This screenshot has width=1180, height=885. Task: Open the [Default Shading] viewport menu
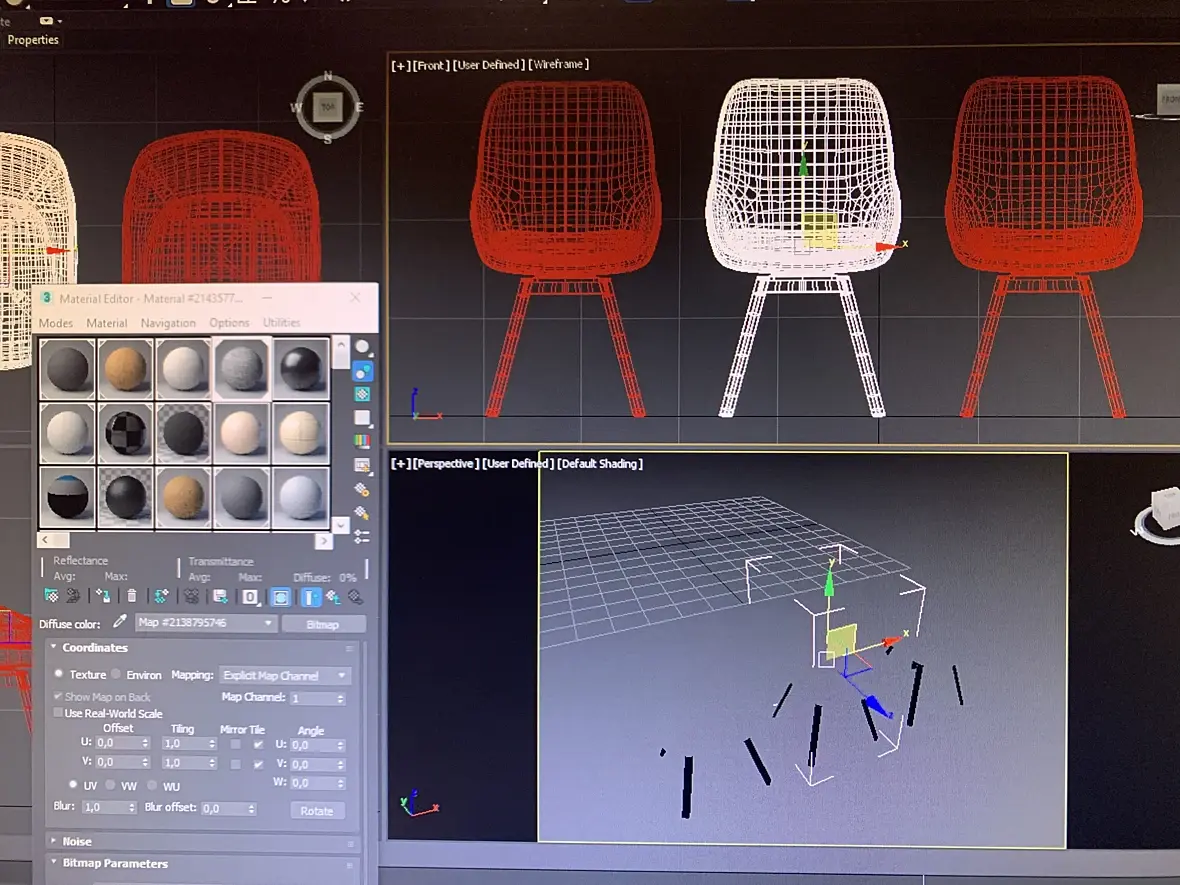(600, 464)
